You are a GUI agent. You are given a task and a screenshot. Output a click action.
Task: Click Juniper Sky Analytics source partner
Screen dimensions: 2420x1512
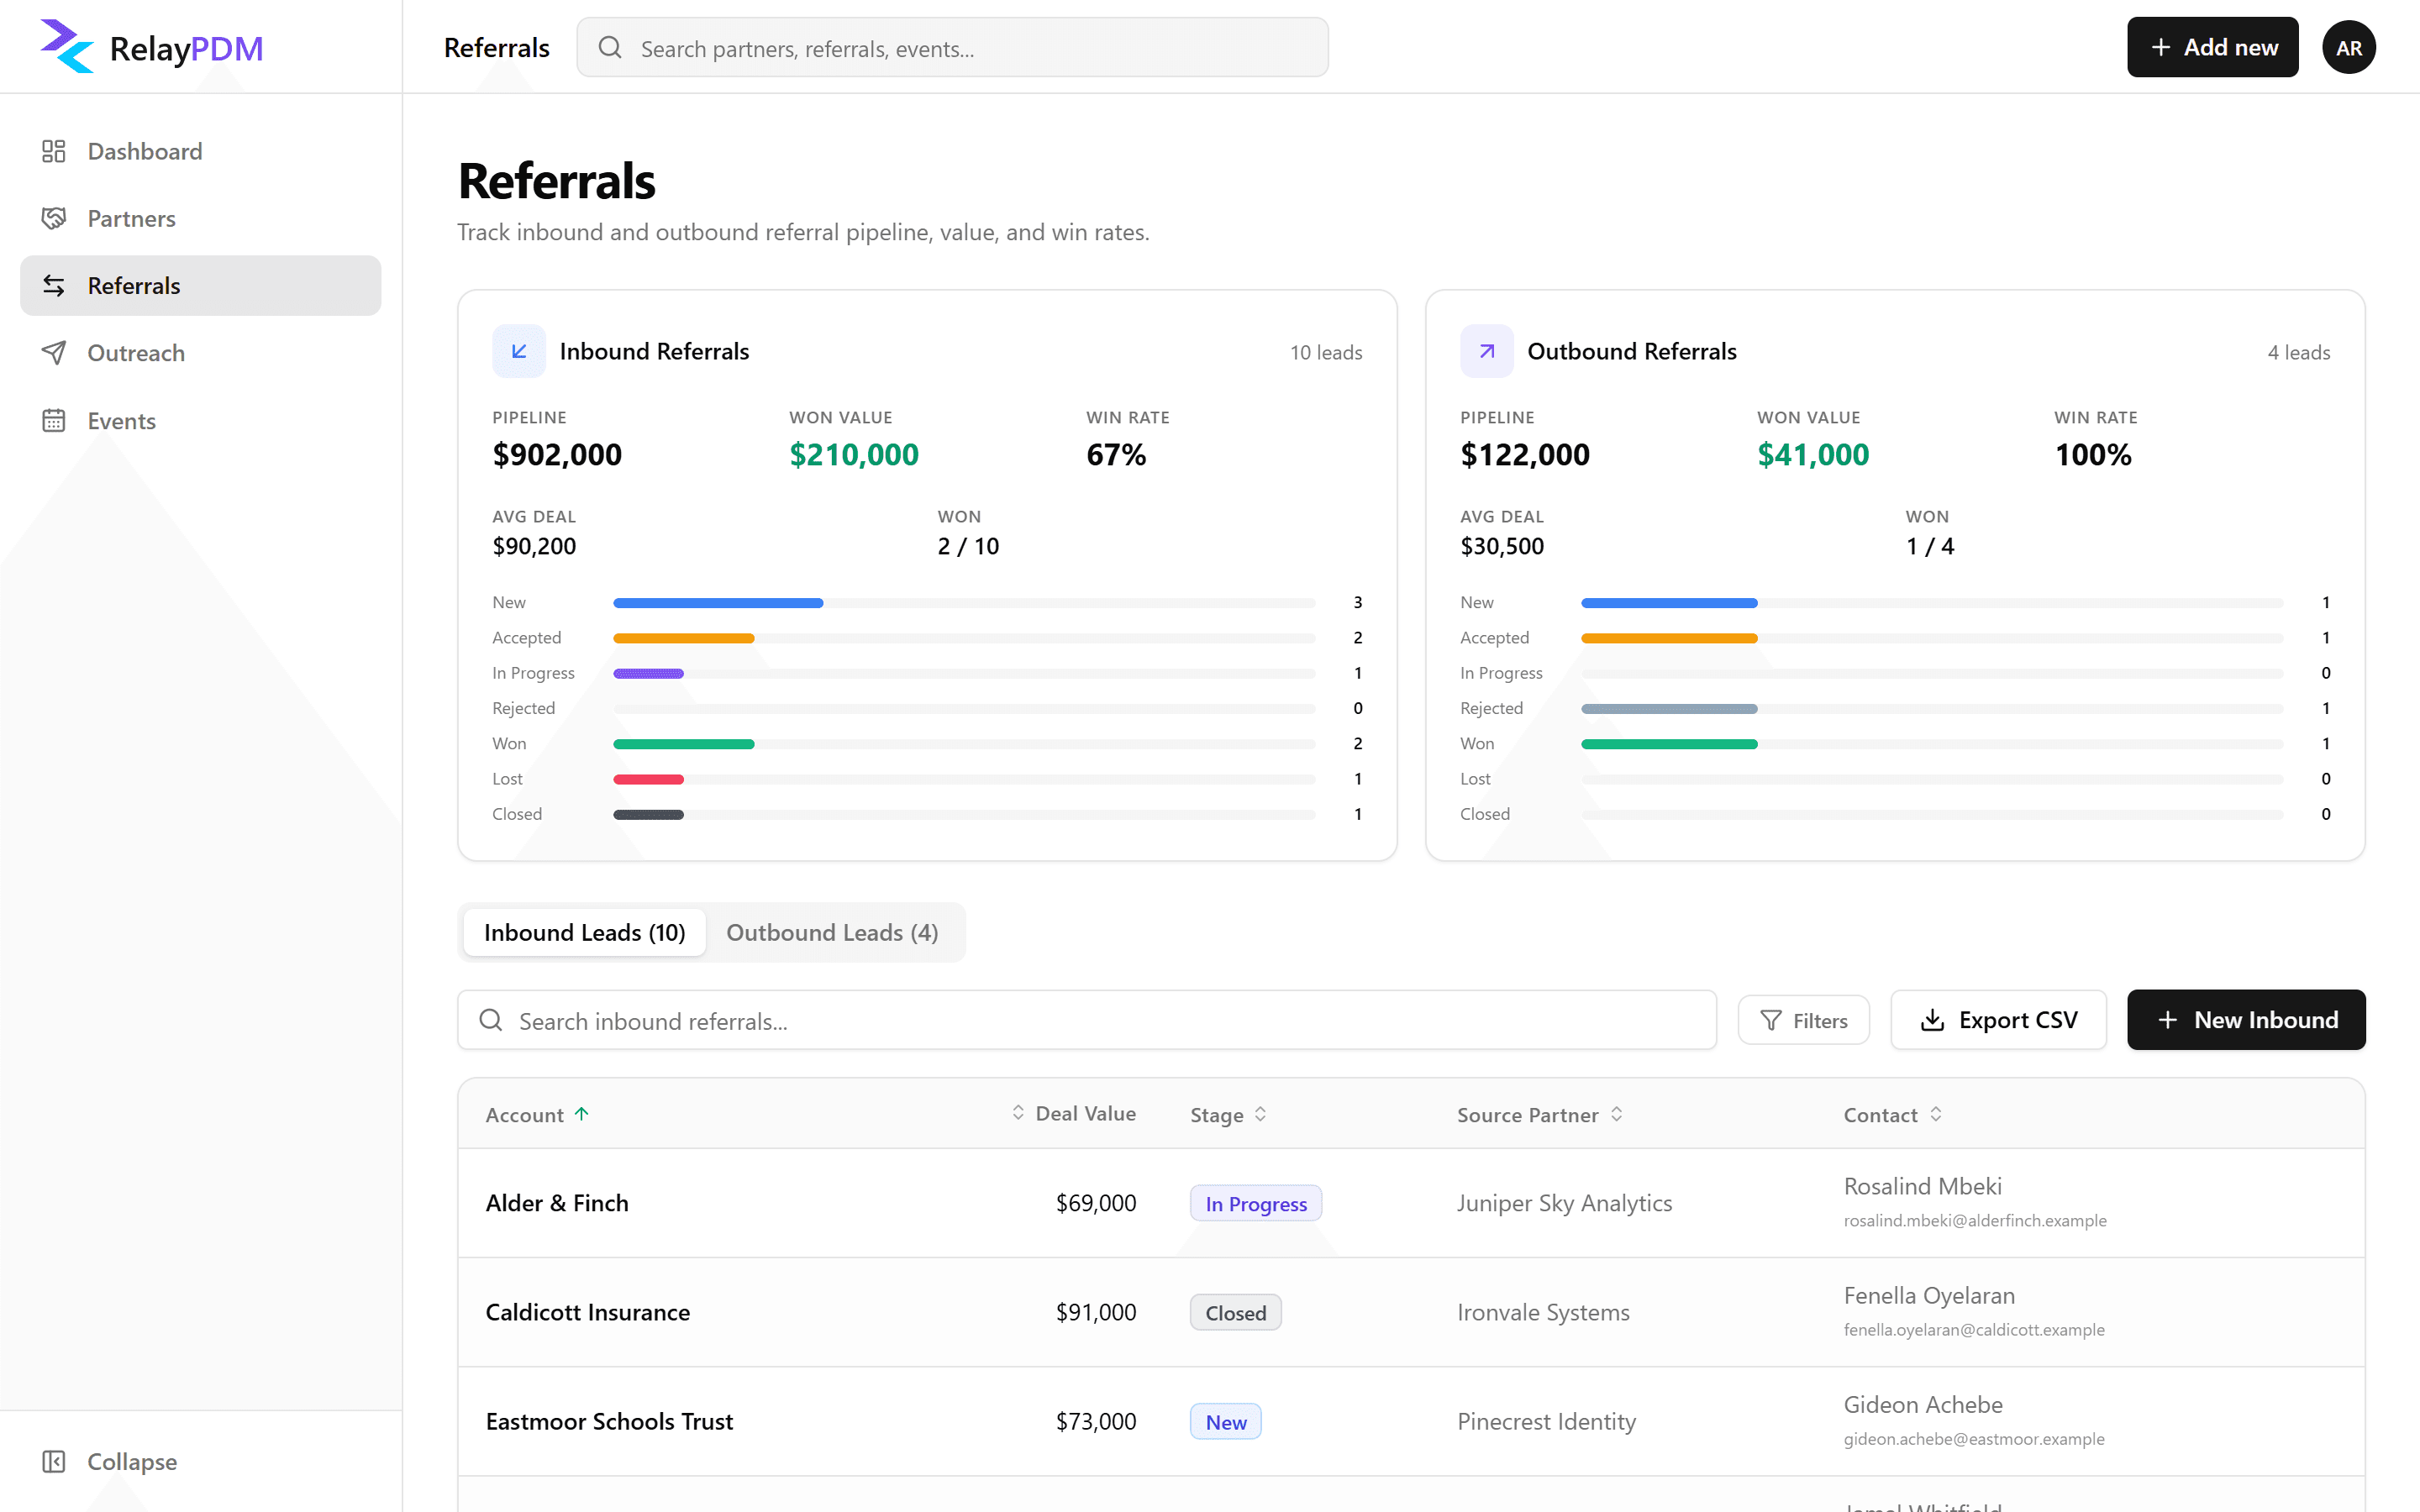1564,1203
